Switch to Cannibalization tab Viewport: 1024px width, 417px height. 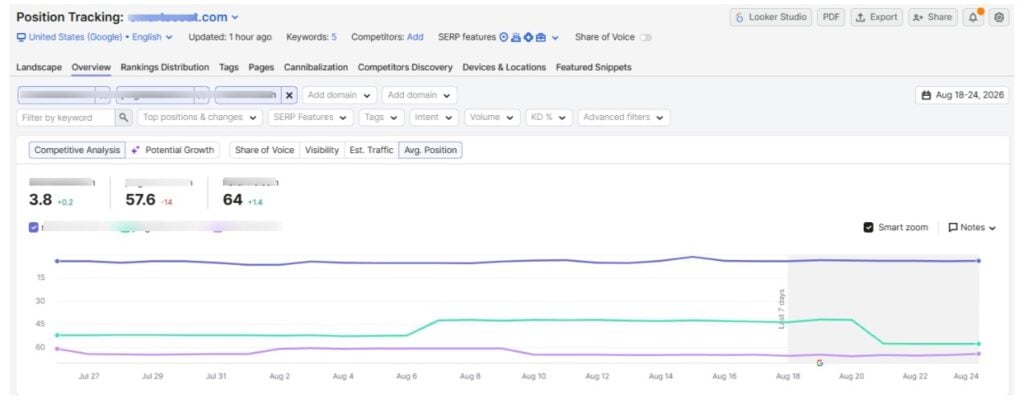[x=316, y=67]
